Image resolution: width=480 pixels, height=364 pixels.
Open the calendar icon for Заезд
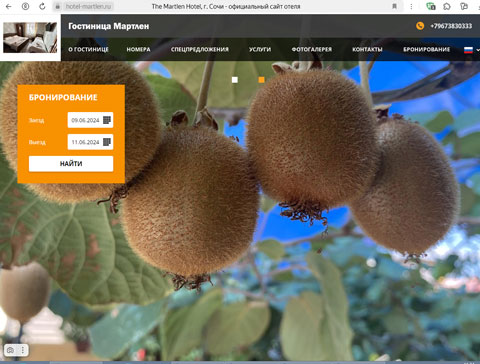(x=107, y=120)
